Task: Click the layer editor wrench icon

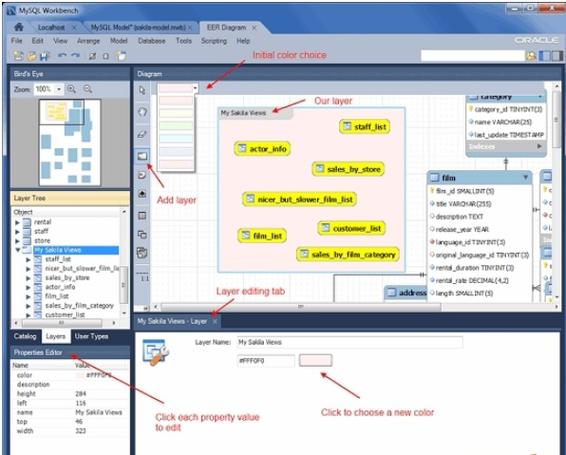Action: (x=155, y=351)
